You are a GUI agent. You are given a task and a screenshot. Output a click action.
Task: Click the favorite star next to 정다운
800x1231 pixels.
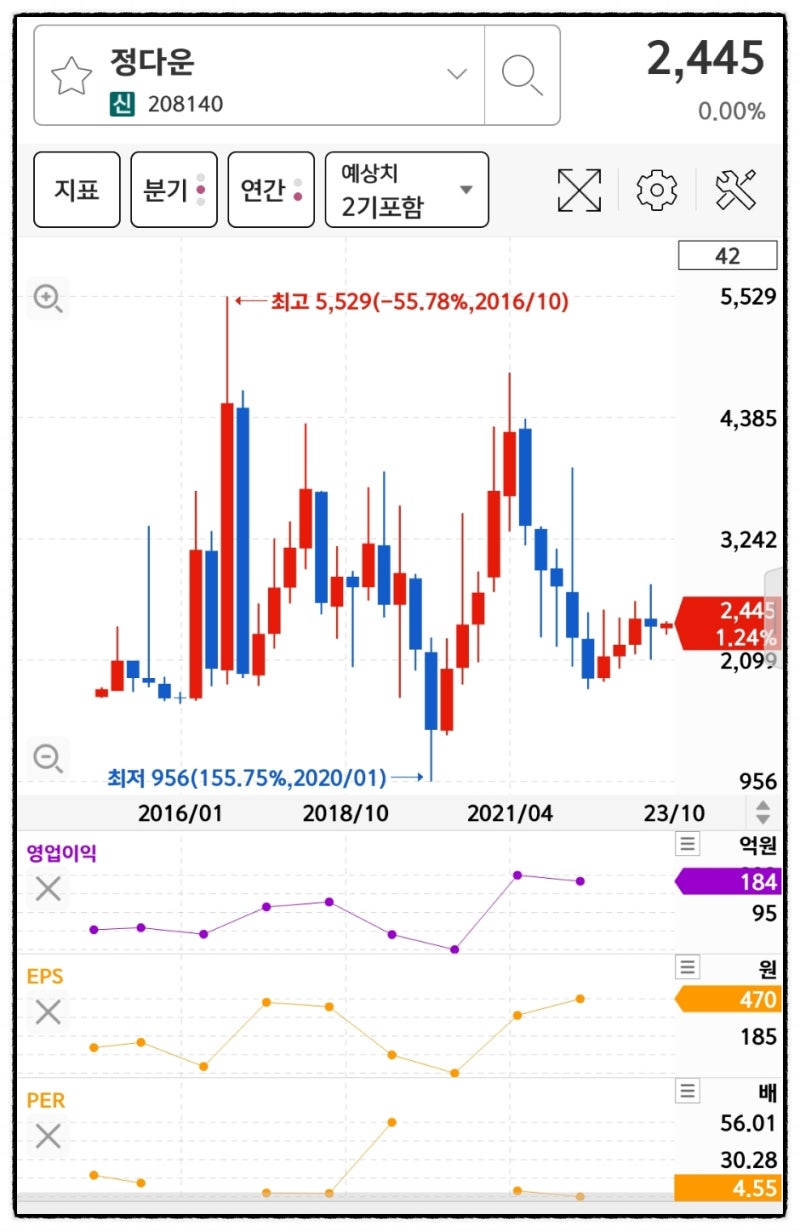pyautogui.click(x=72, y=76)
